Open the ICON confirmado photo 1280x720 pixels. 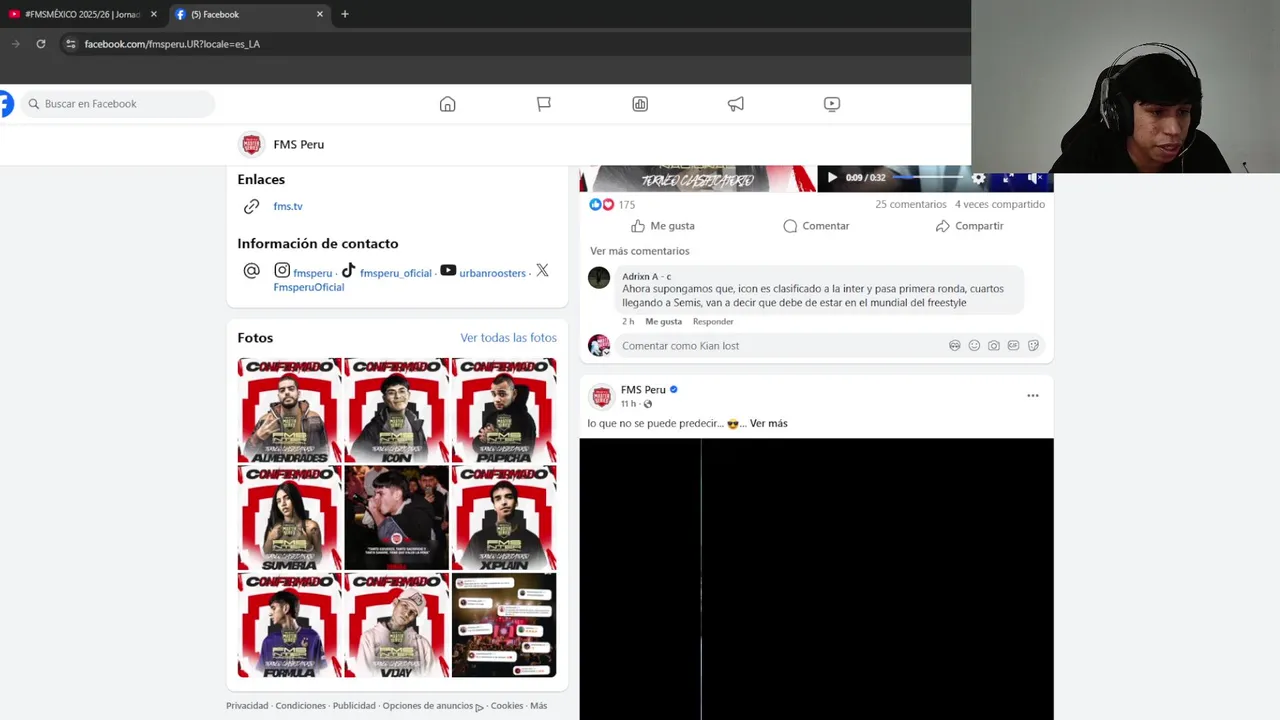pos(397,410)
